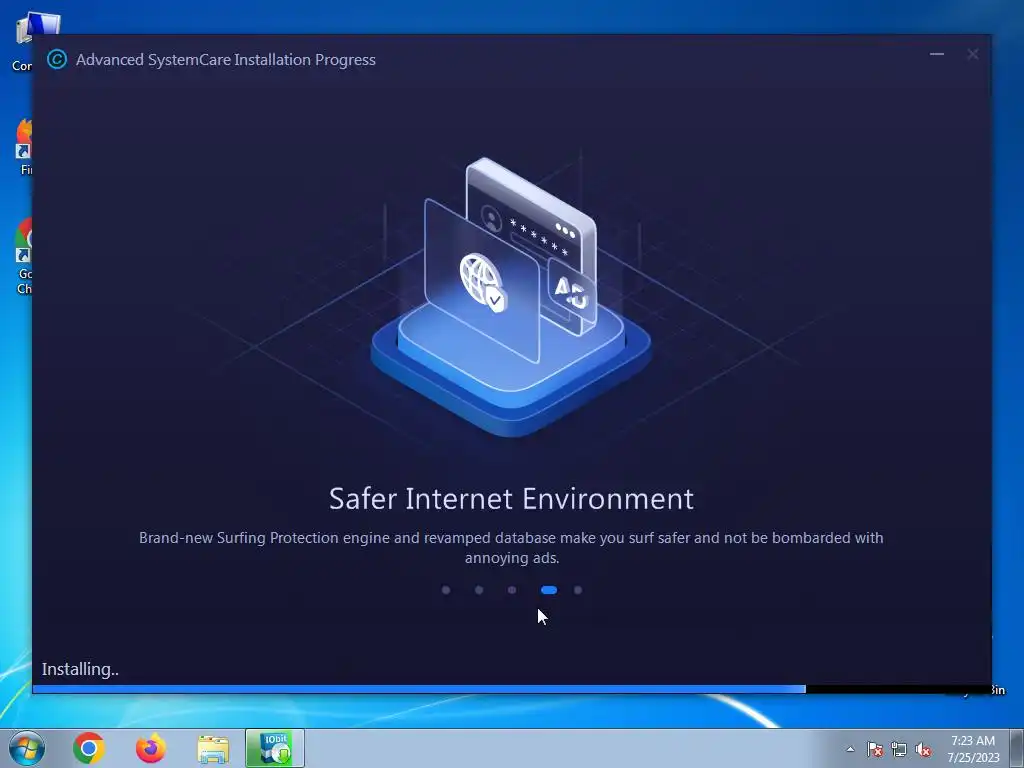Image resolution: width=1024 pixels, height=768 pixels.
Task: Click the muted volume tray icon
Action: click(x=923, y=749)
